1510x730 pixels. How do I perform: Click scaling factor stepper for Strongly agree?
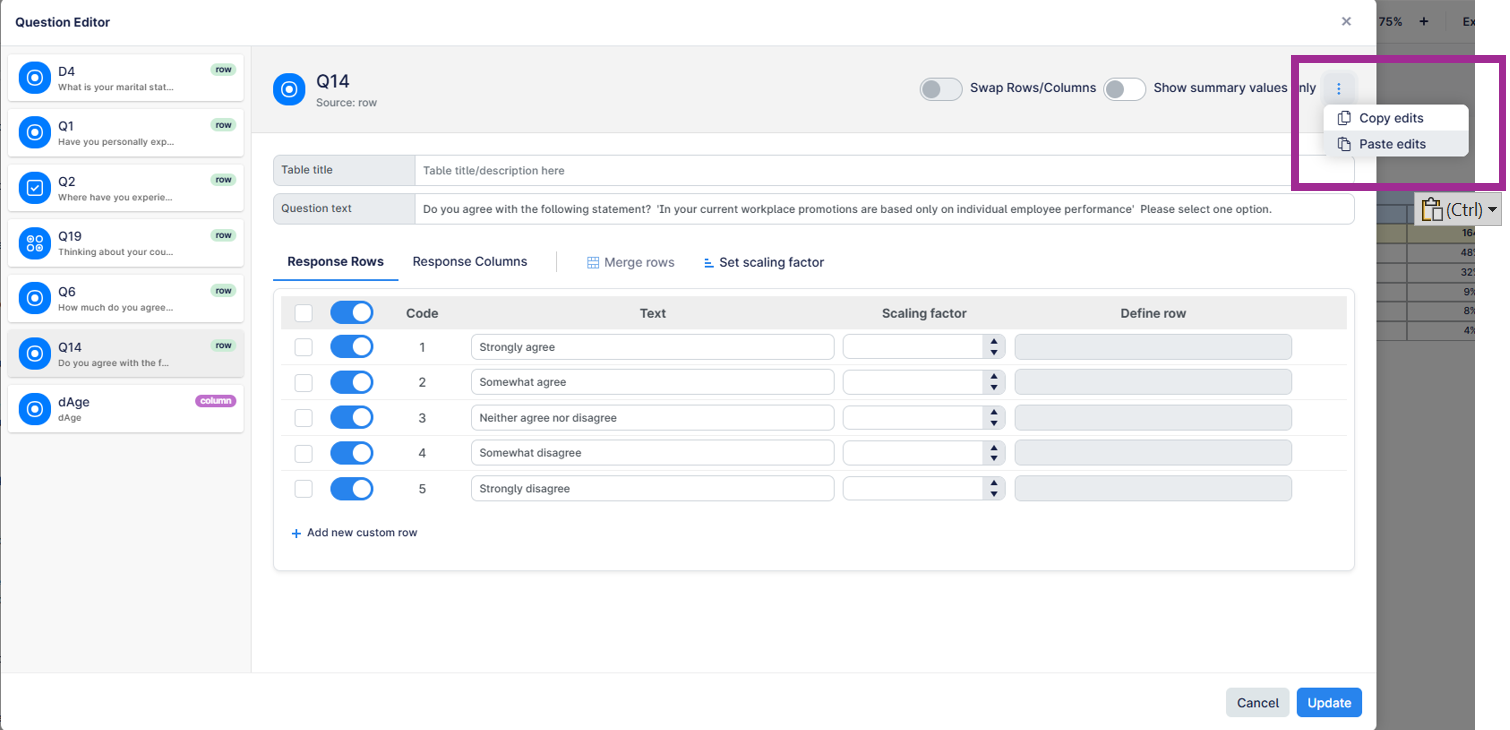pyautogui.click(x=993, y=347)
